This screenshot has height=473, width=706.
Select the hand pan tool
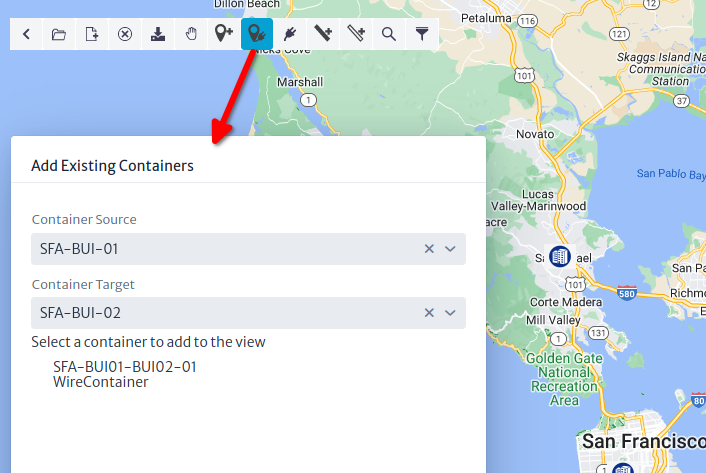[x=191, y=34]
